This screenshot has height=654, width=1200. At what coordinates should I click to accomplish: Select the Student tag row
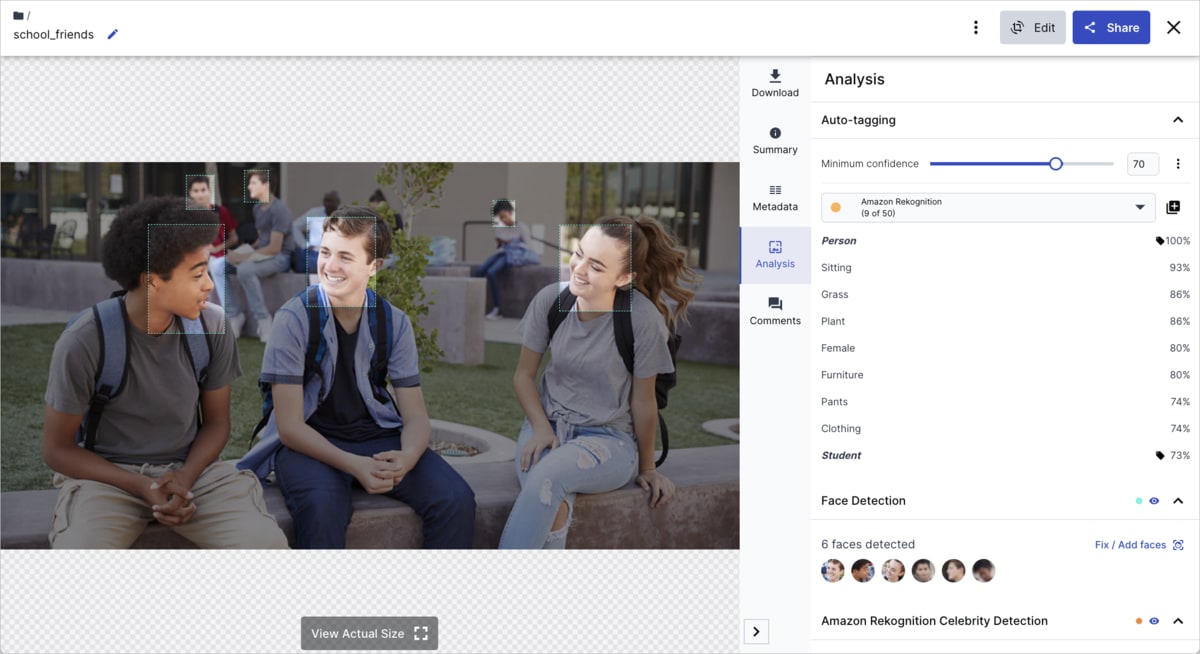click(1005, 456)
